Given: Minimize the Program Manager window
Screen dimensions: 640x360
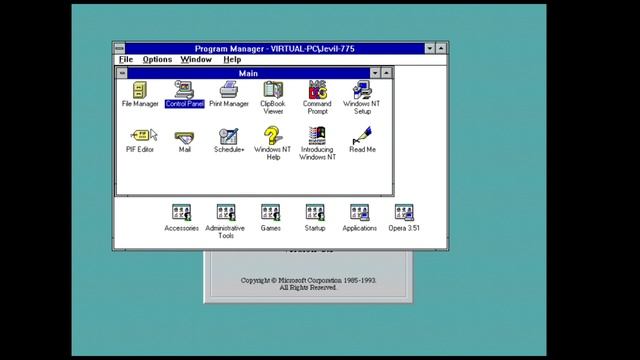Looking at the screenshot, I should click(x=430, y=49).
